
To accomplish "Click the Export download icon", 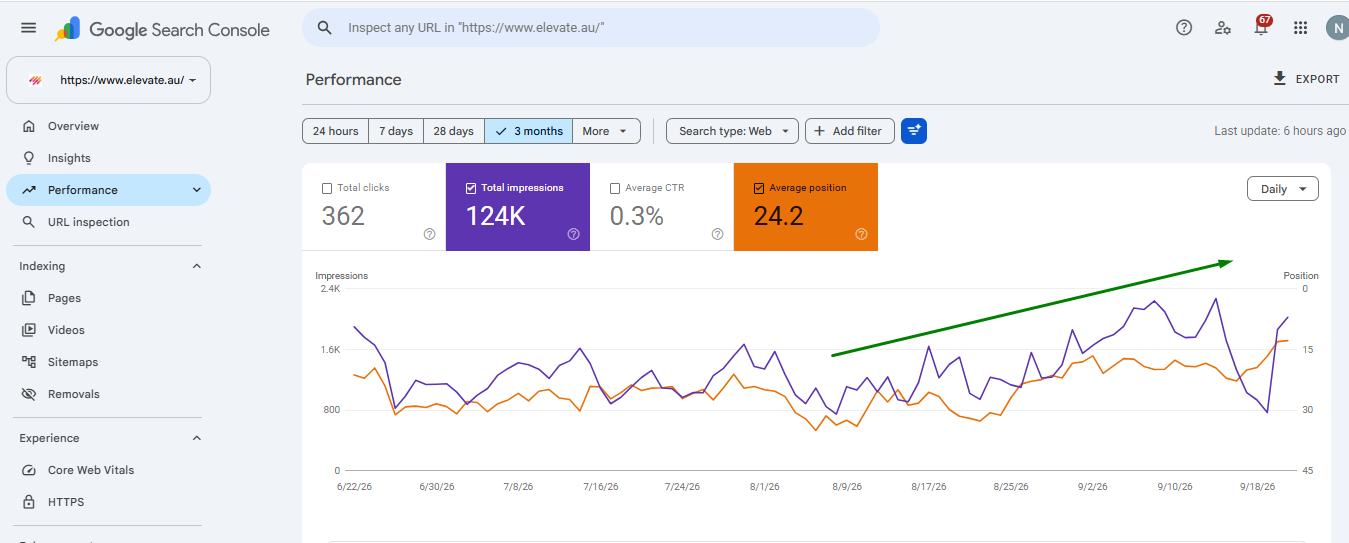I will click(1279, 78).
